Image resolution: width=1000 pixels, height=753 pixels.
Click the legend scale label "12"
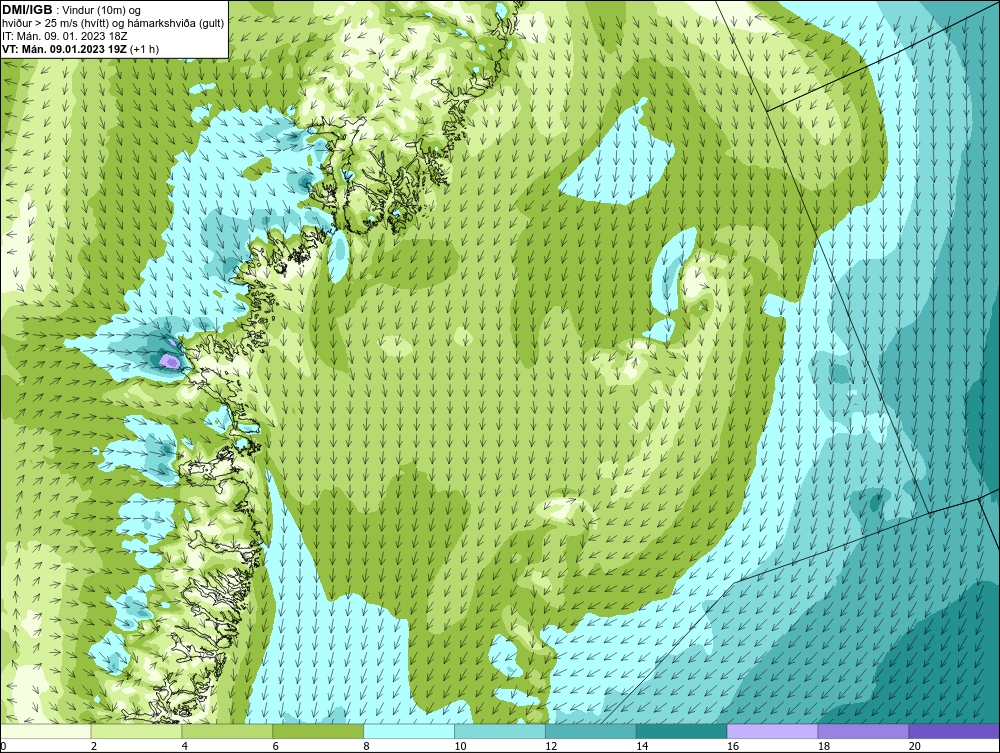click(x=551, y=746)
